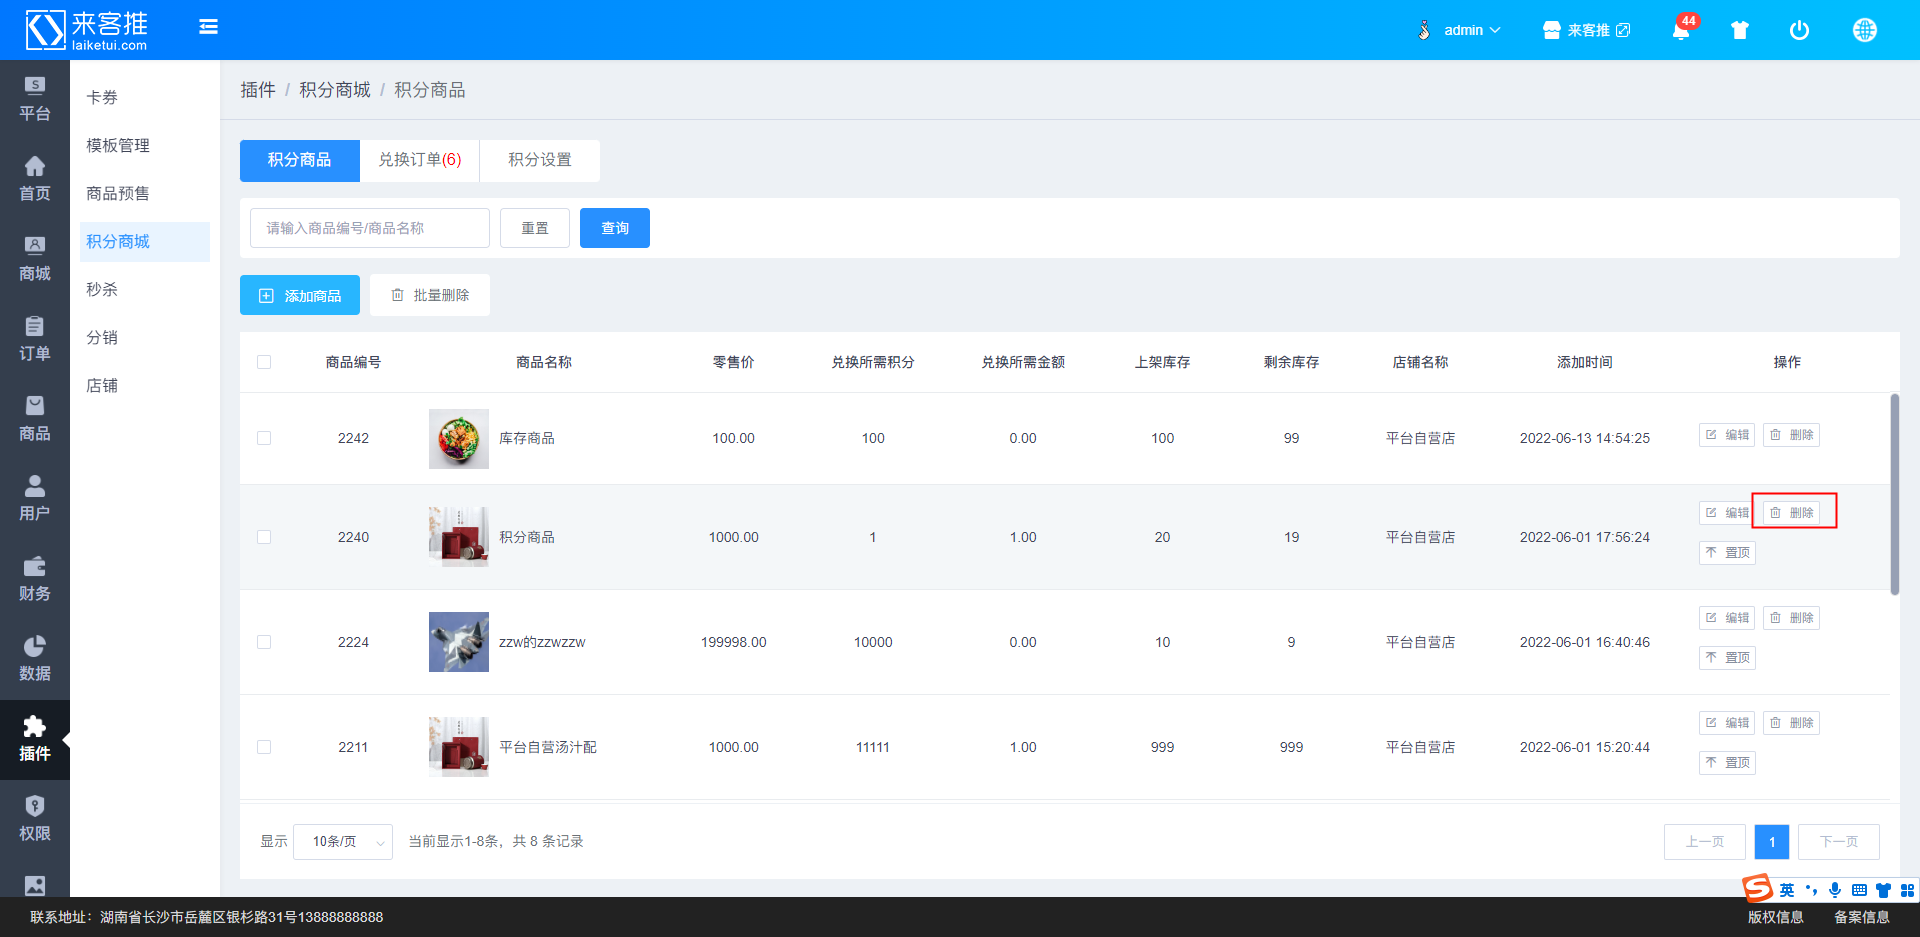
Task: Toggle the hamburger menu collapse icon
Action: coord(208,27)
